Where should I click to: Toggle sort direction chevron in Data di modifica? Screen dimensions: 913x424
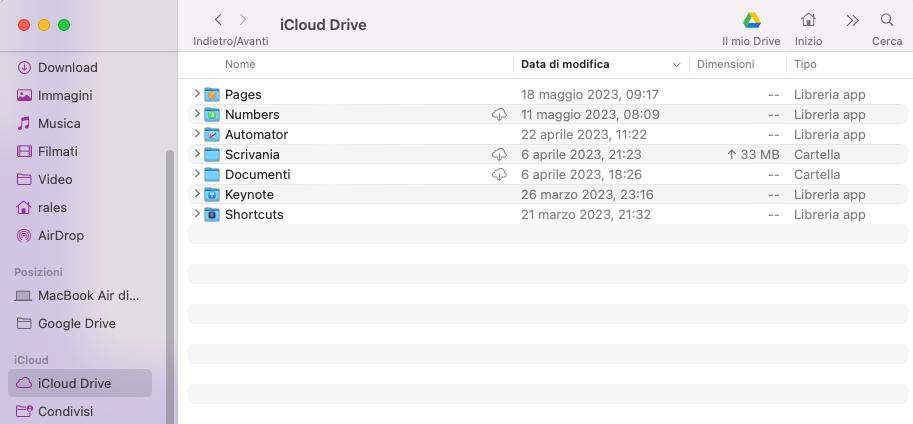click(677, 65)
